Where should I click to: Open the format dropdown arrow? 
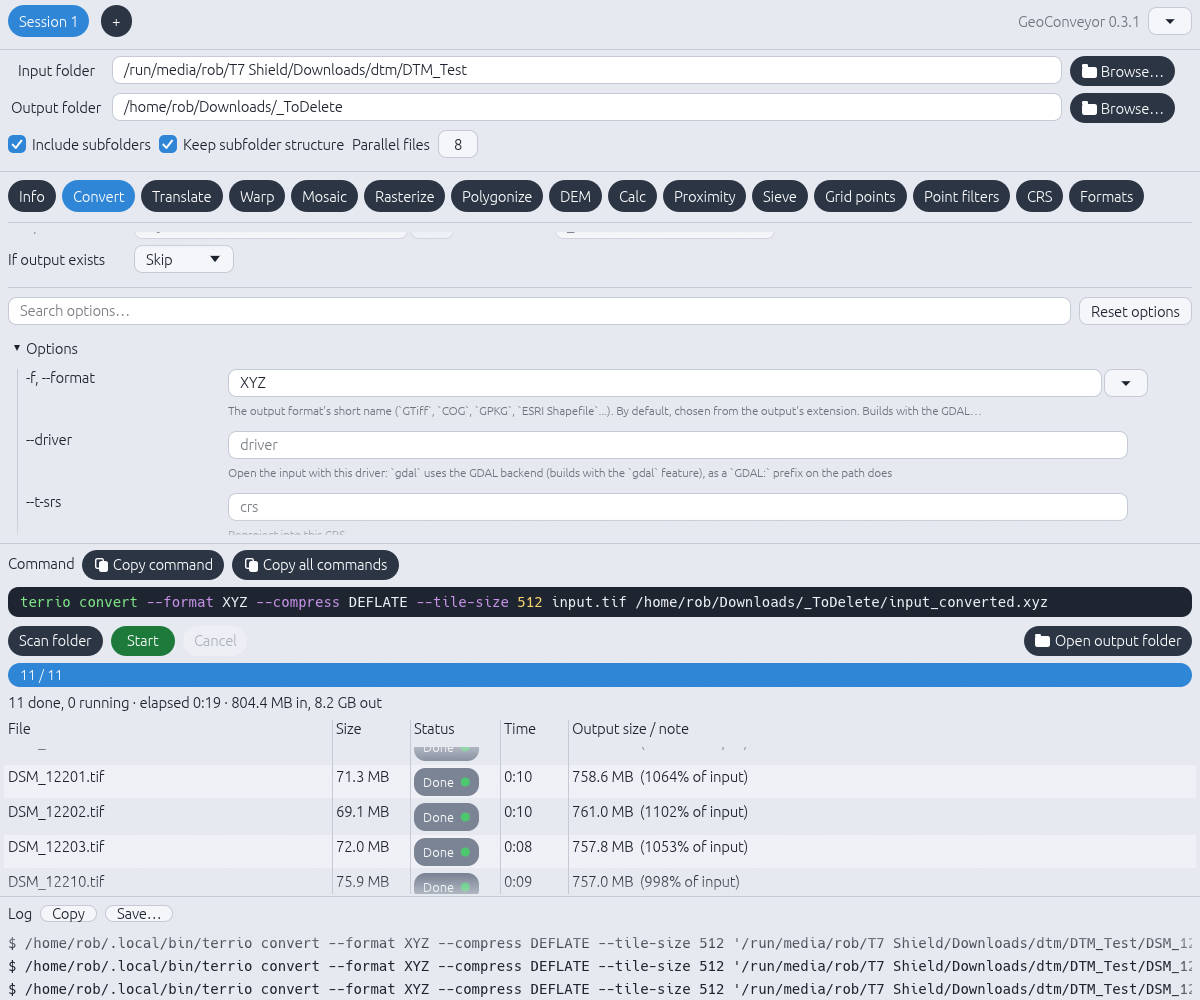click(1126, 383)
